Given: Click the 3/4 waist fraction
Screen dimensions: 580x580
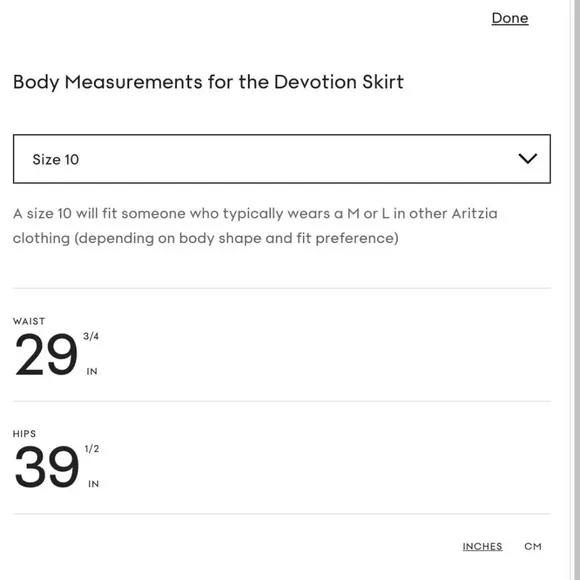Looking at the screenshot, I should 91,336.
